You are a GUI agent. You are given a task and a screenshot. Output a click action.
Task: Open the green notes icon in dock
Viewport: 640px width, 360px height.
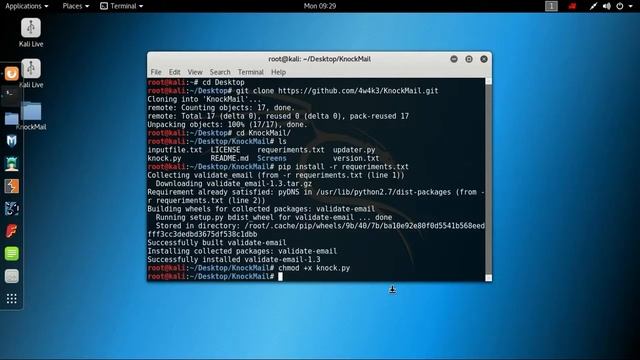pos(11,253)
